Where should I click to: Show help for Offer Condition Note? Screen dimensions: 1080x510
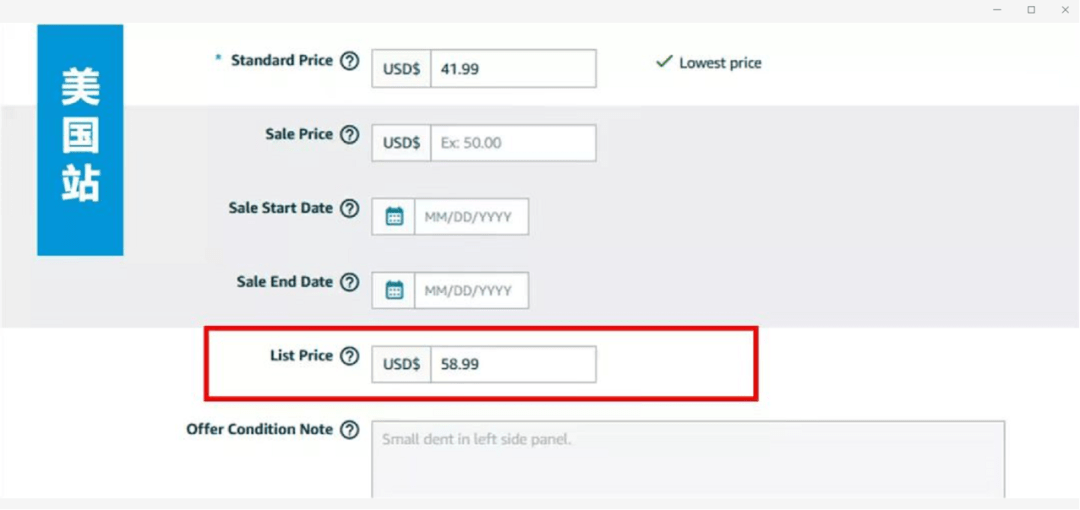click(x=349, y=430)
